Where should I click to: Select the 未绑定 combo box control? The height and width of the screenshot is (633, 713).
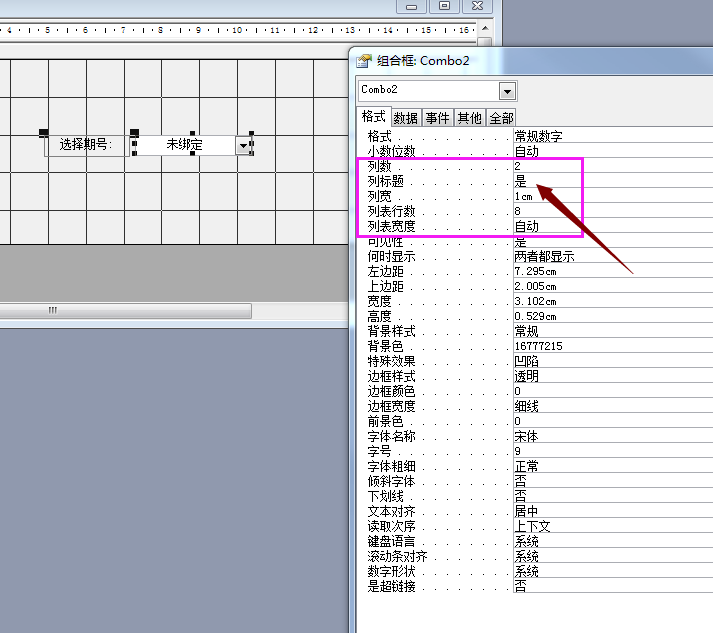[x=184, y=145]
